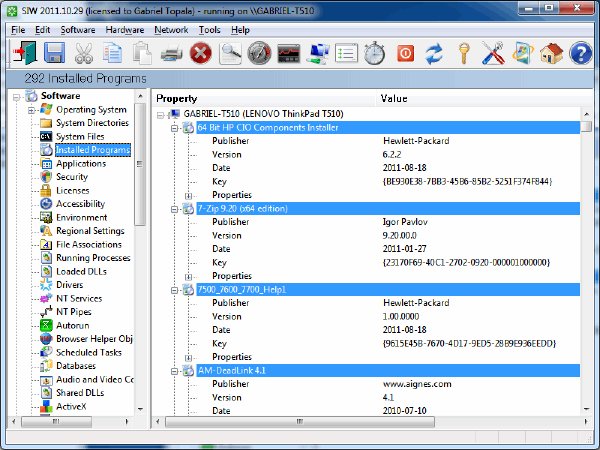Select Installed Programs in the tree
Image resolution: width=600 pixels, height=450 pixels.
(93, 150)
